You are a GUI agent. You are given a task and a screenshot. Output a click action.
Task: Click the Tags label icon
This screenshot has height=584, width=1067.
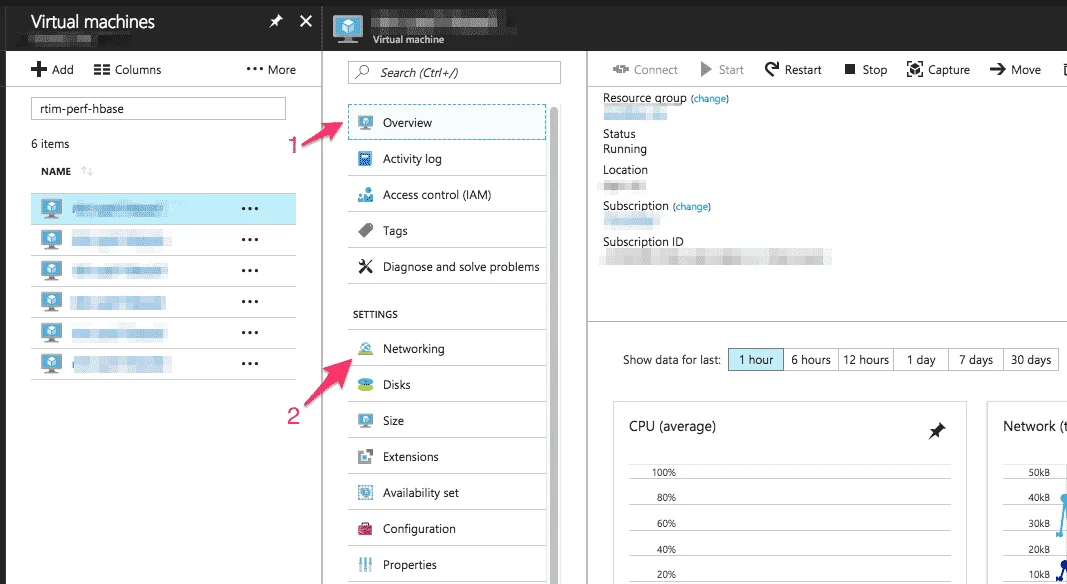click(x=365, y=231)
